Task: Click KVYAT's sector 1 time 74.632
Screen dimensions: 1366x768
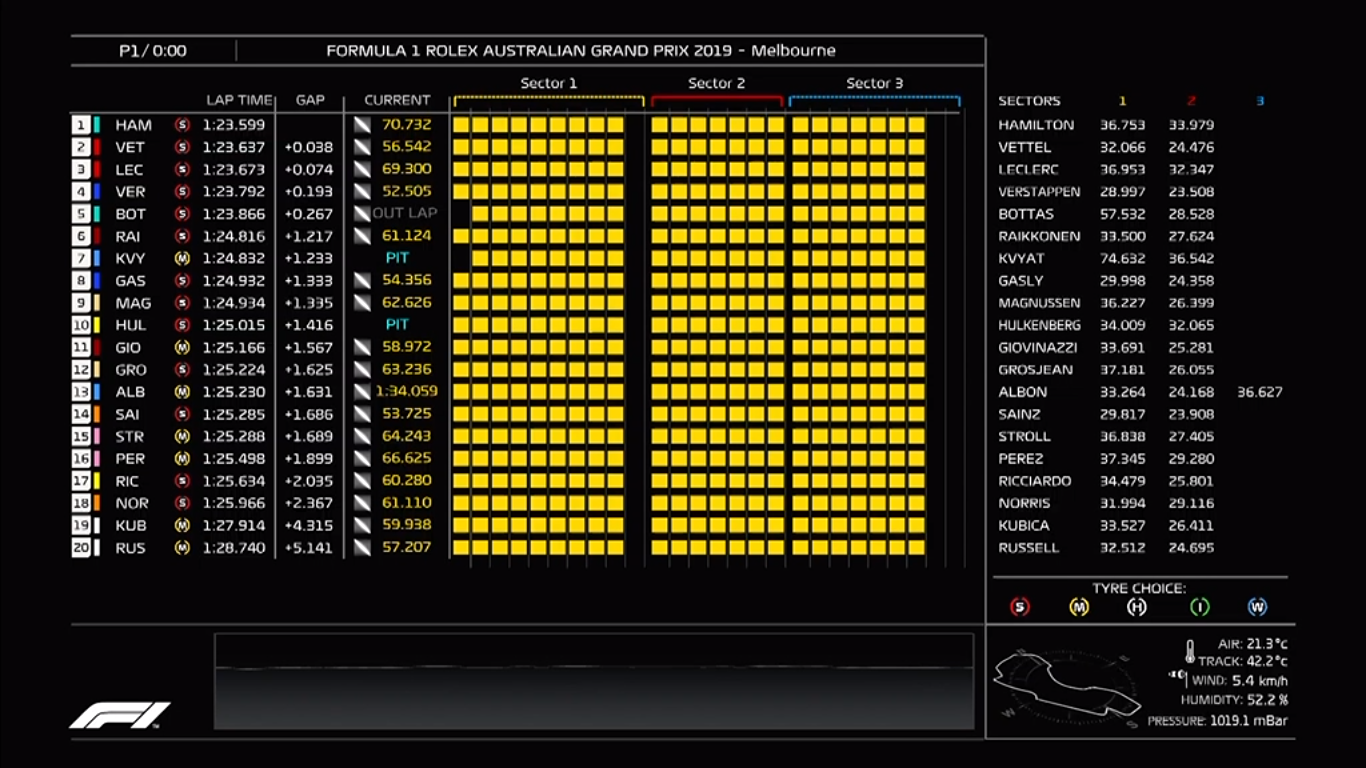Action: click(x=1124, y=258)
